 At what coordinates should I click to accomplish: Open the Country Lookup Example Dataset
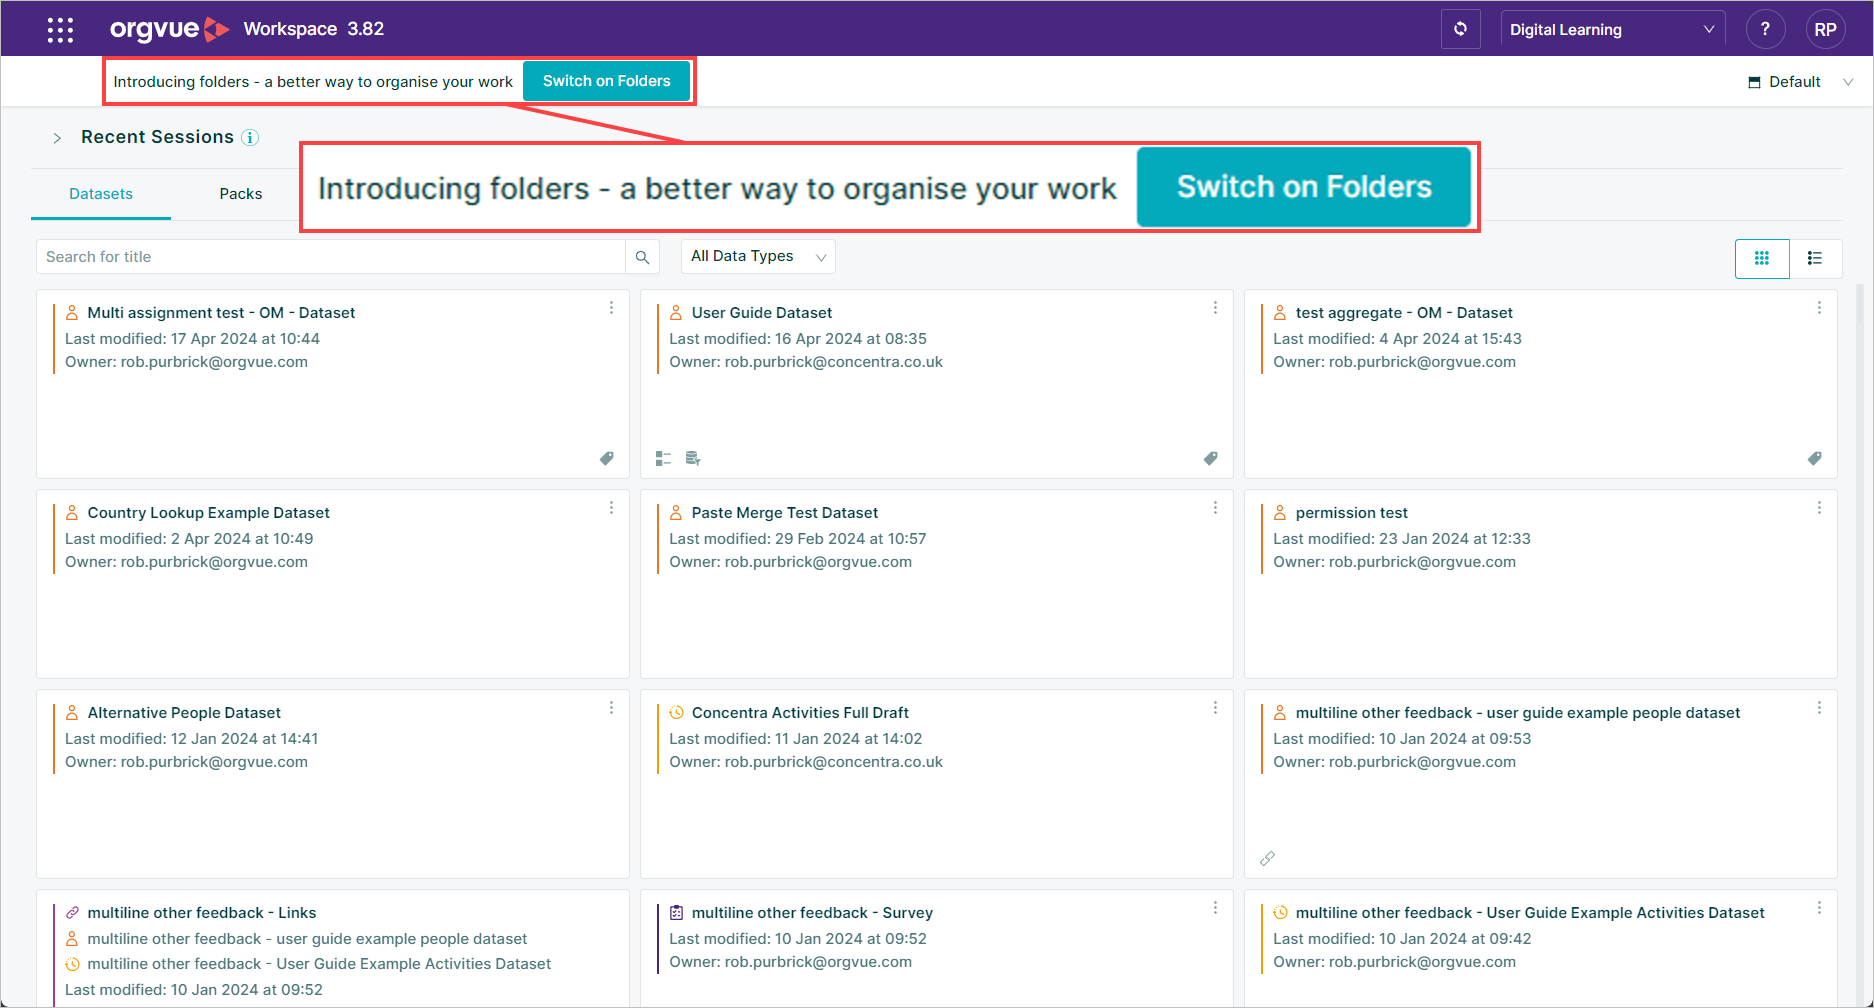click(x=208, y=512)
